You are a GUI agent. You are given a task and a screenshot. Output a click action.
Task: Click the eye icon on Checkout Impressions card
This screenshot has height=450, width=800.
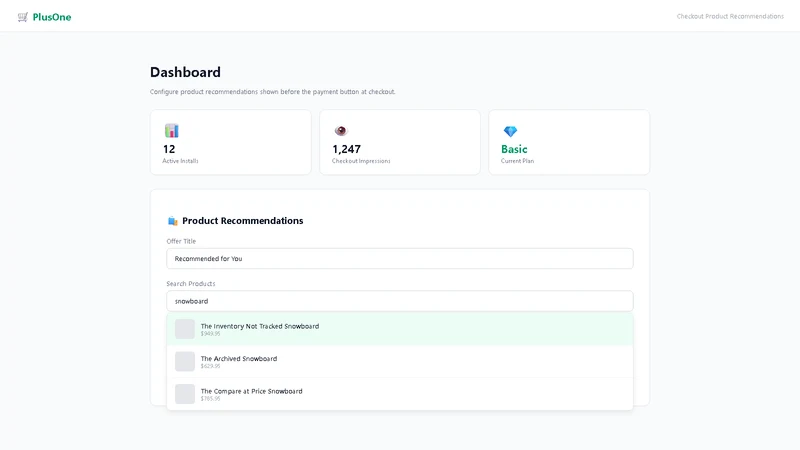point(341,131)
